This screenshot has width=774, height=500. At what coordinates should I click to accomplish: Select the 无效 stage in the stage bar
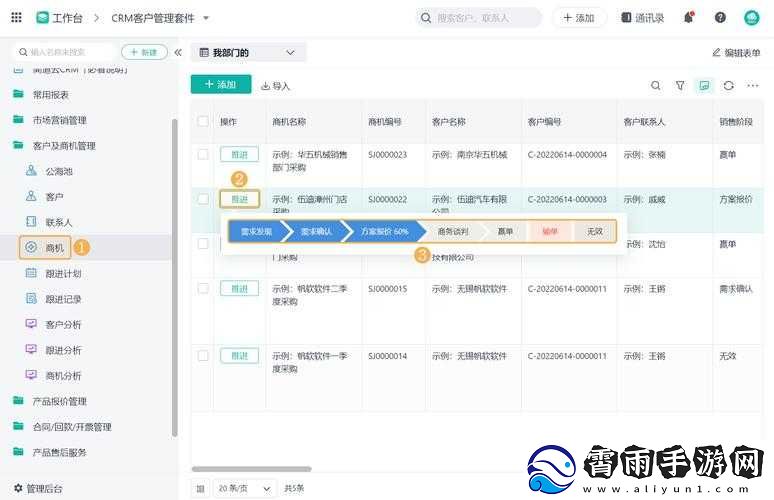[595, 231]
